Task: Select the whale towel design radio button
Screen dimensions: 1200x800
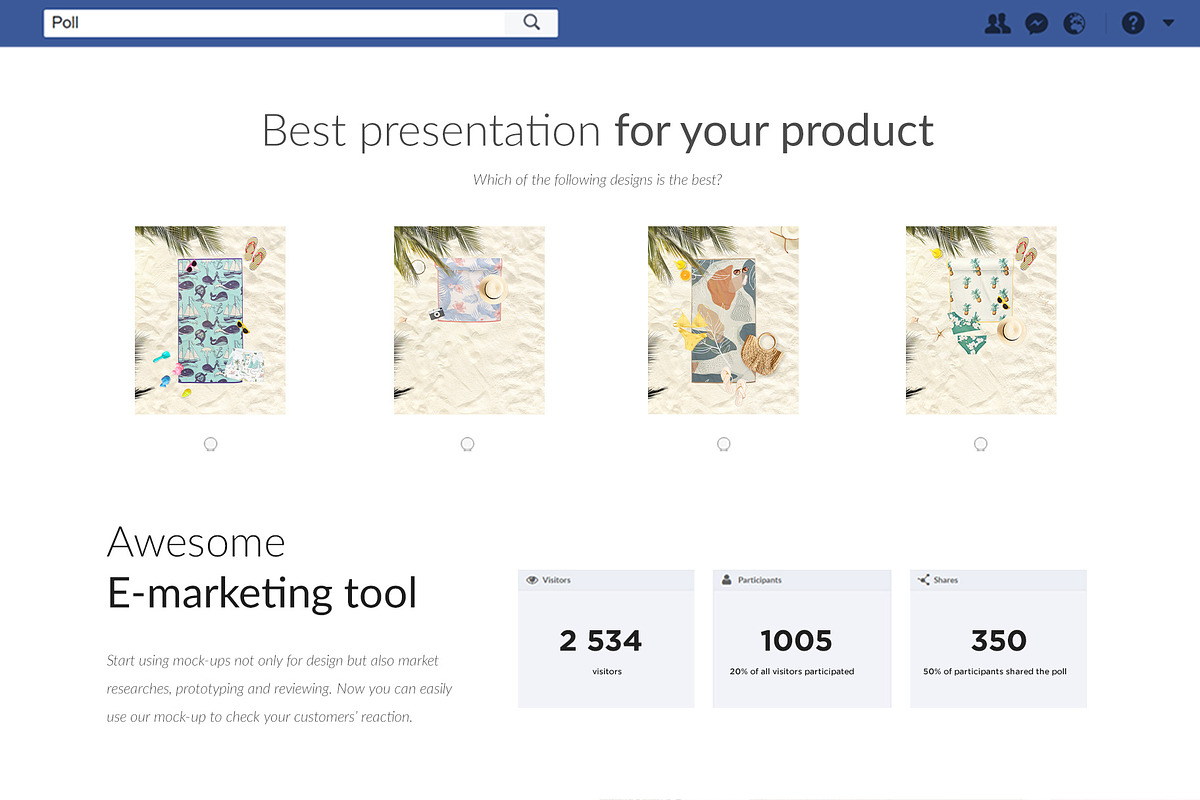Action: 210,444
